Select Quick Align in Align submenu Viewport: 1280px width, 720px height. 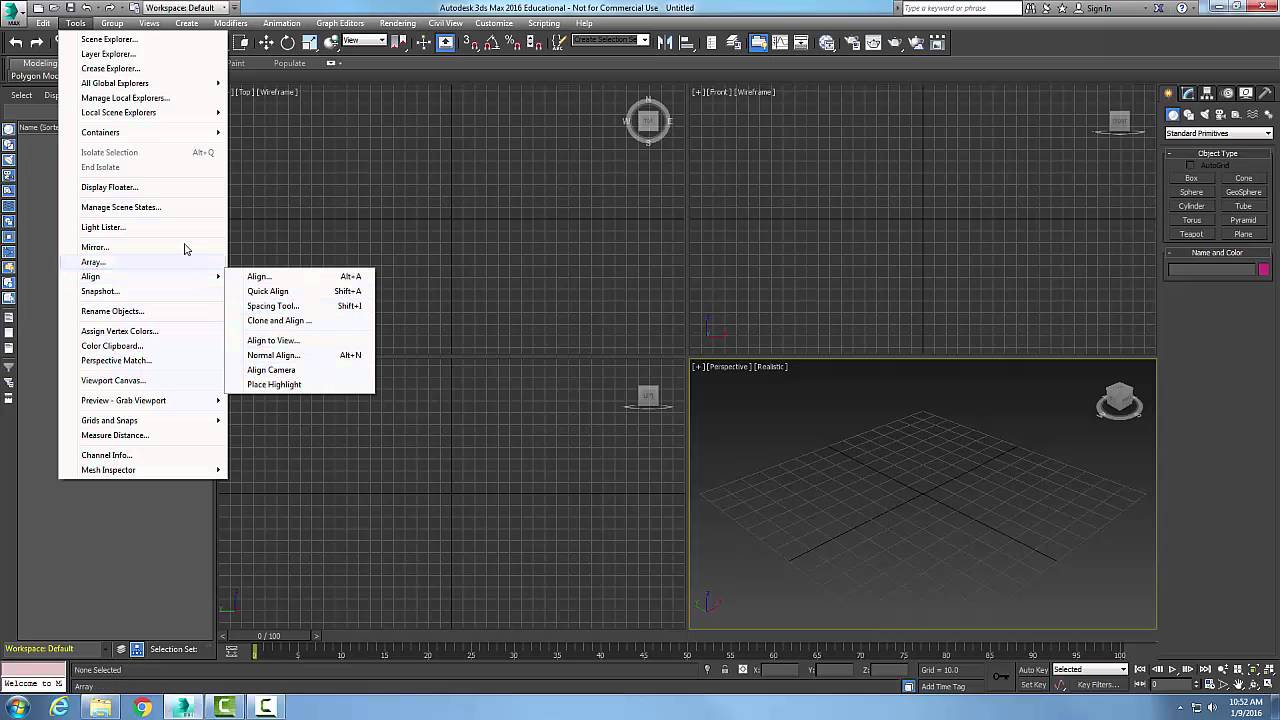[300, 291]
